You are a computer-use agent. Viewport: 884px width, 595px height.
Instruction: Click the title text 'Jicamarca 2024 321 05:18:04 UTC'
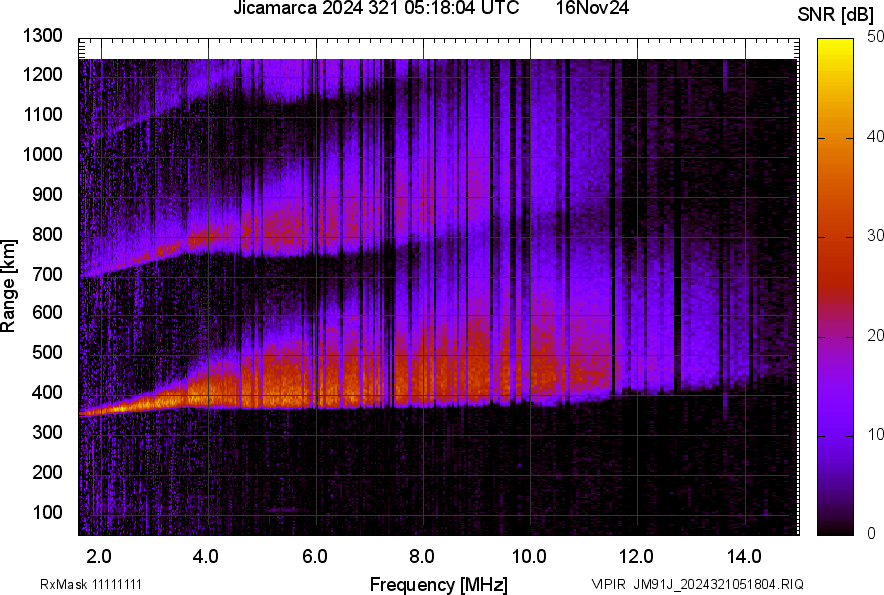coord(376,8)
